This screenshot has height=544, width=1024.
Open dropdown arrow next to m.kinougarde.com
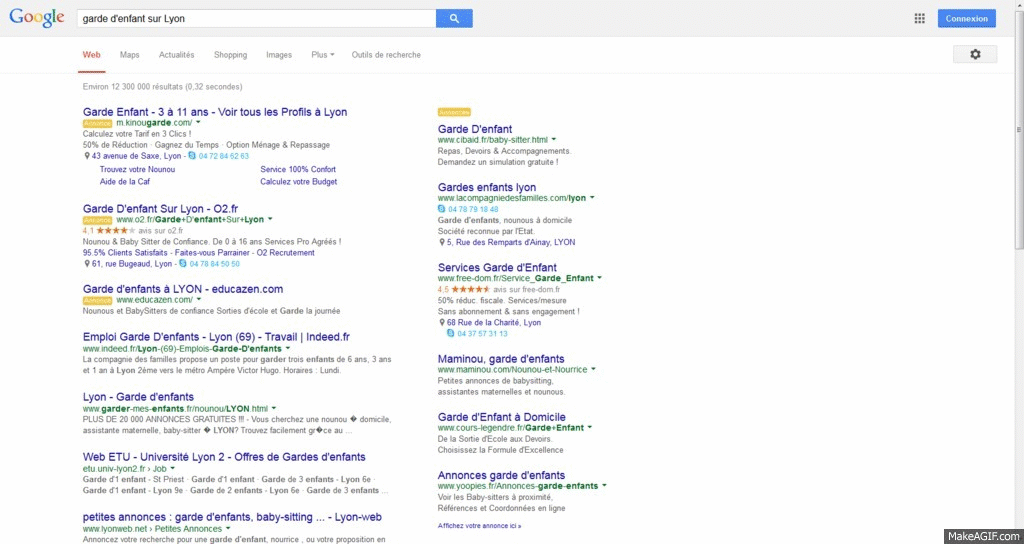(199, 122)
